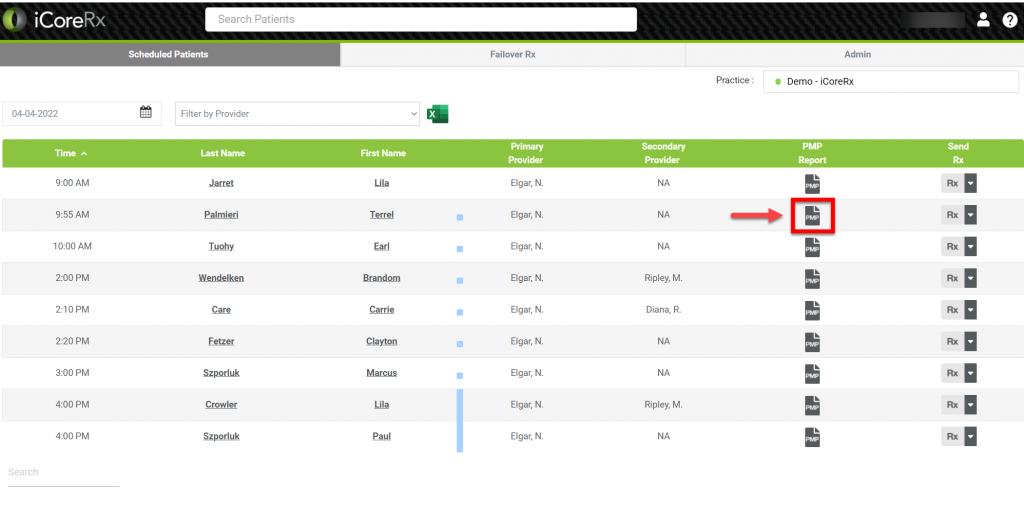
Task: Open PMP report for Jarret Lila
Action: (812, 184)
